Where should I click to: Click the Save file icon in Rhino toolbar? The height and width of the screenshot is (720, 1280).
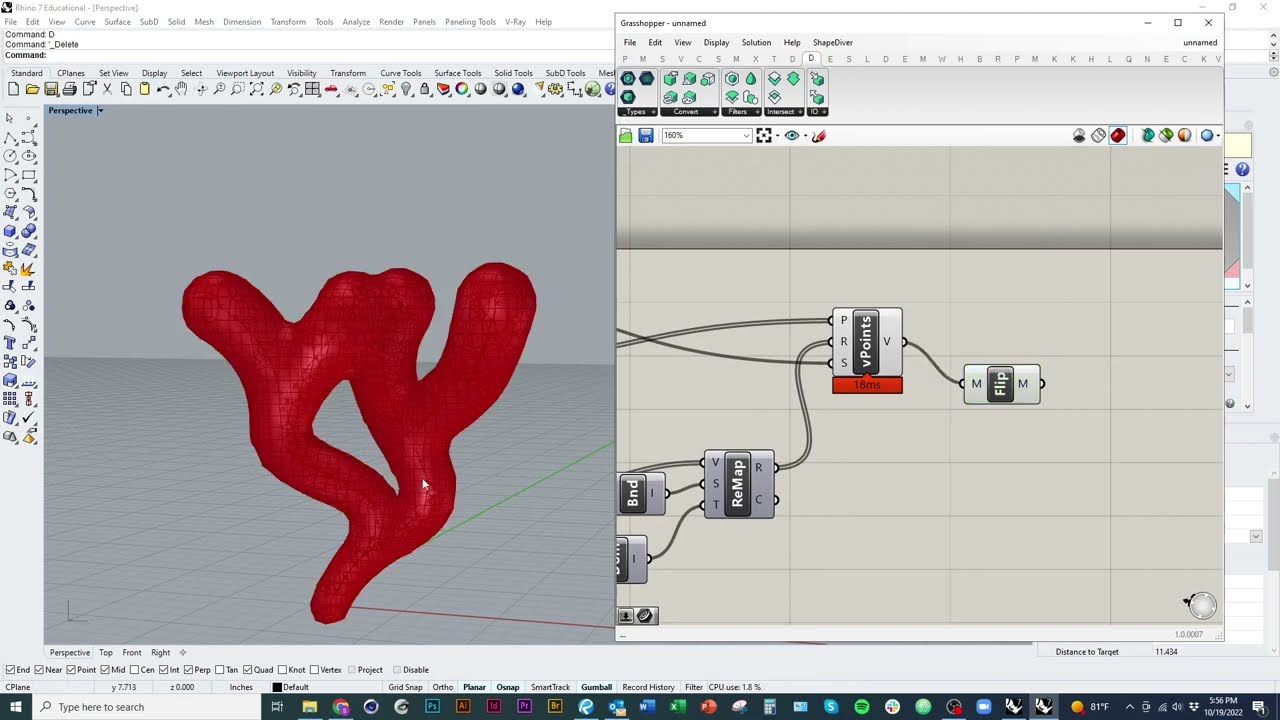coord(51,89)
